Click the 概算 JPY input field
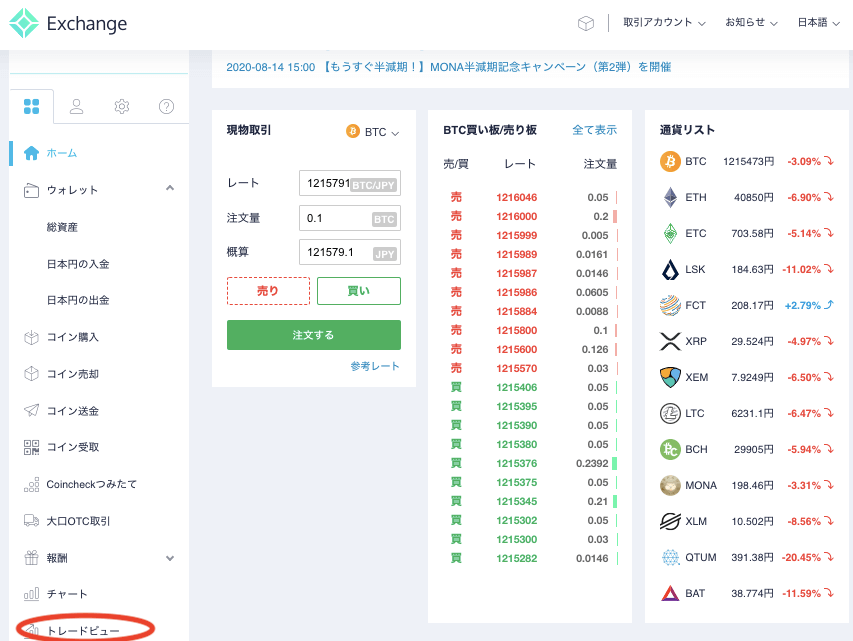The width and height of the screenshot is (853, 641). 350,252
